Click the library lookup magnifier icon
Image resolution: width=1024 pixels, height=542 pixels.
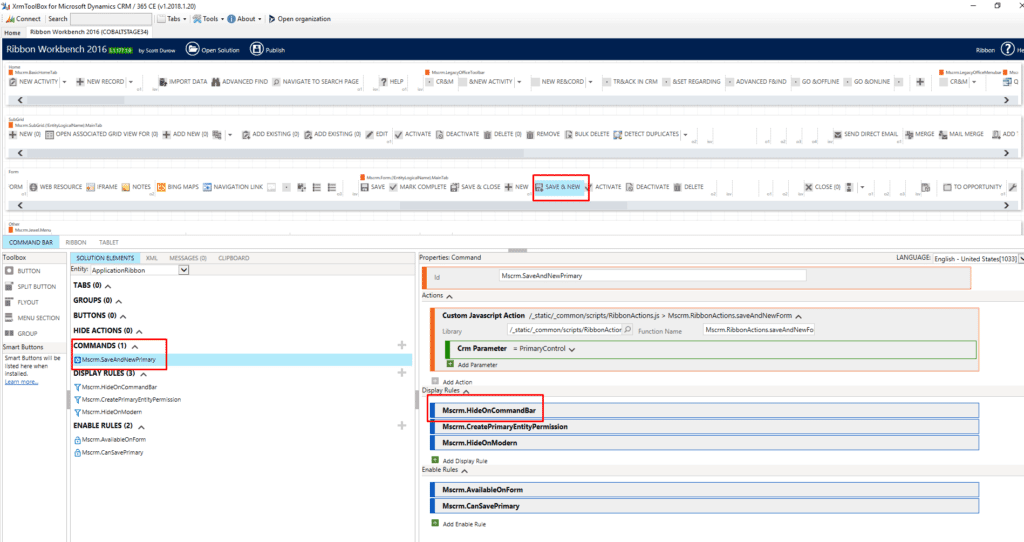[627, 329]
